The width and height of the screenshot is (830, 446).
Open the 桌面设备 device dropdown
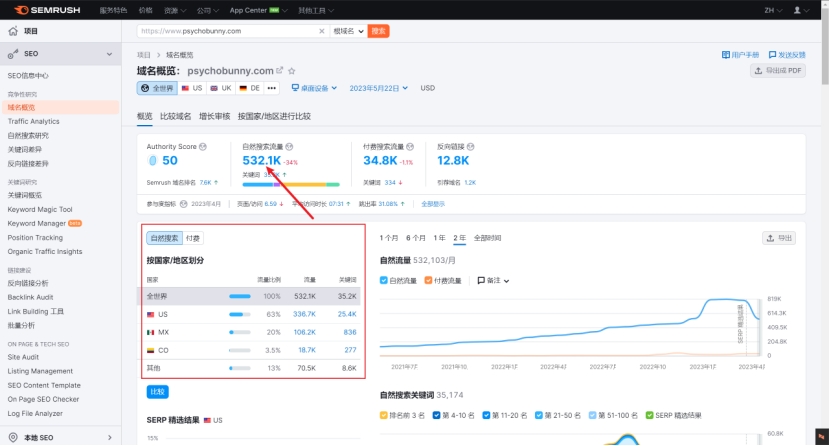click(x=314, y=88)
